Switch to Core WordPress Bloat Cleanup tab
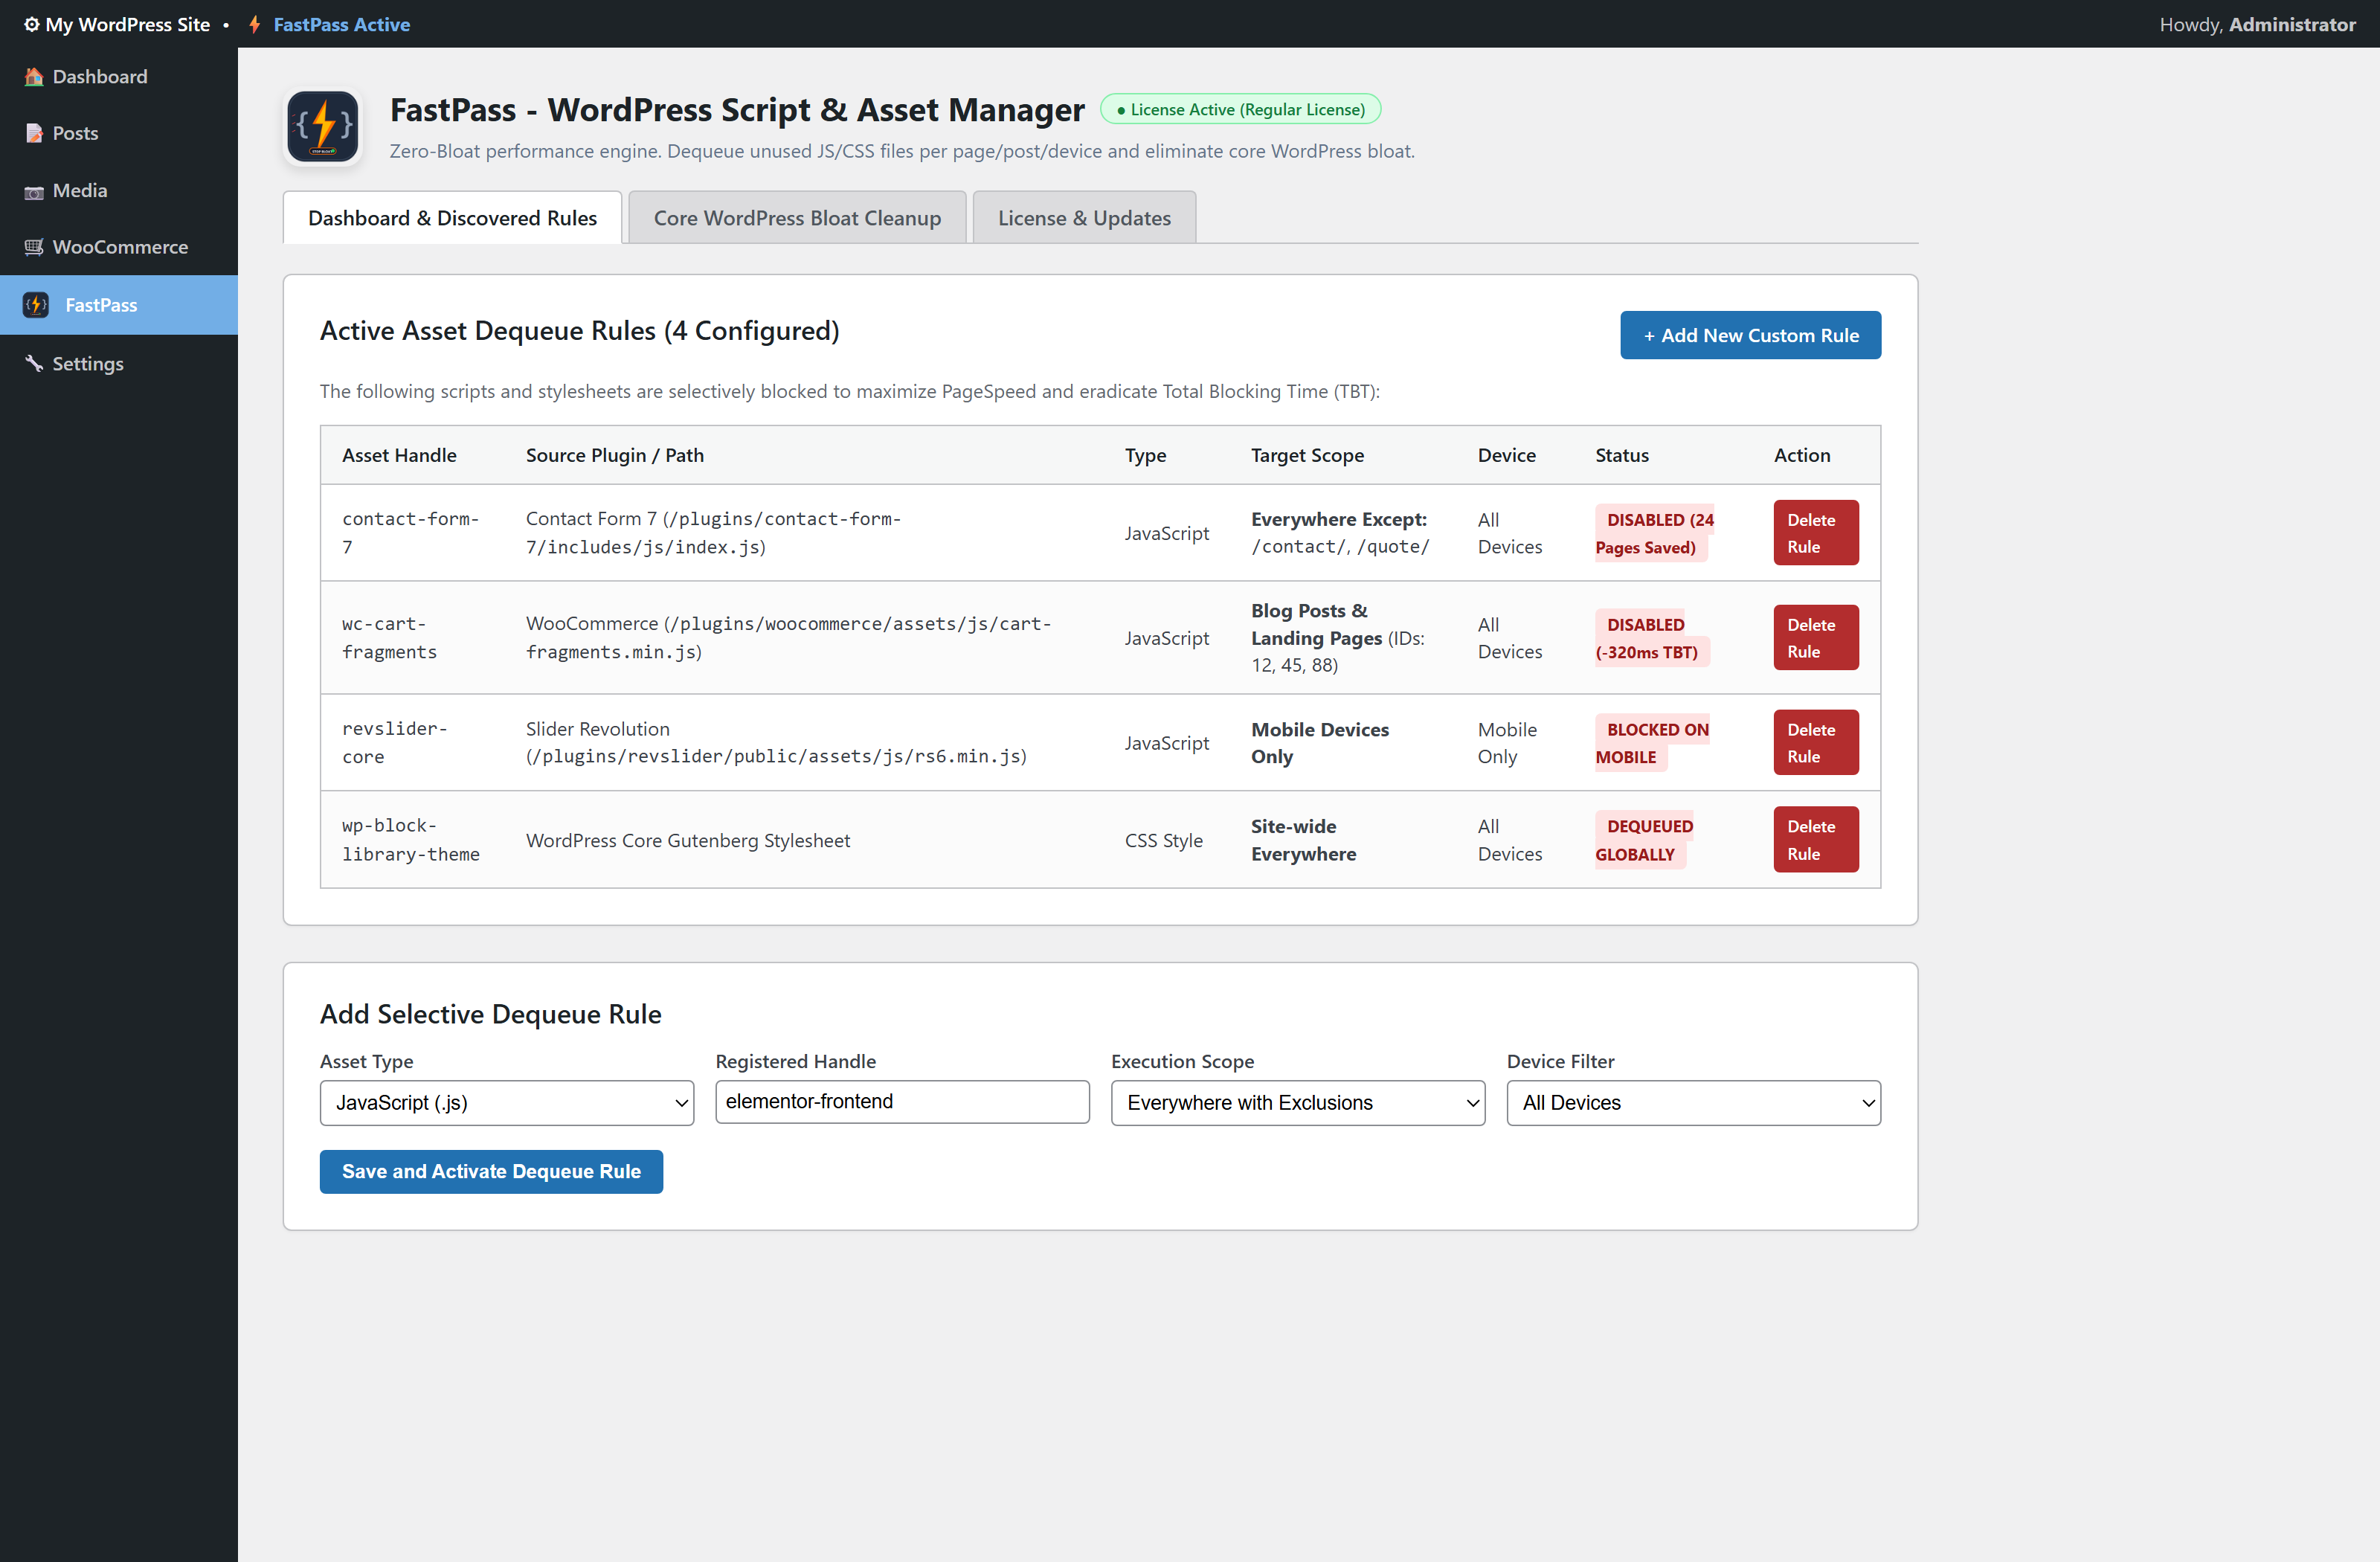2380x1562 pixels. pyautogui.click(x=797, y=218)
